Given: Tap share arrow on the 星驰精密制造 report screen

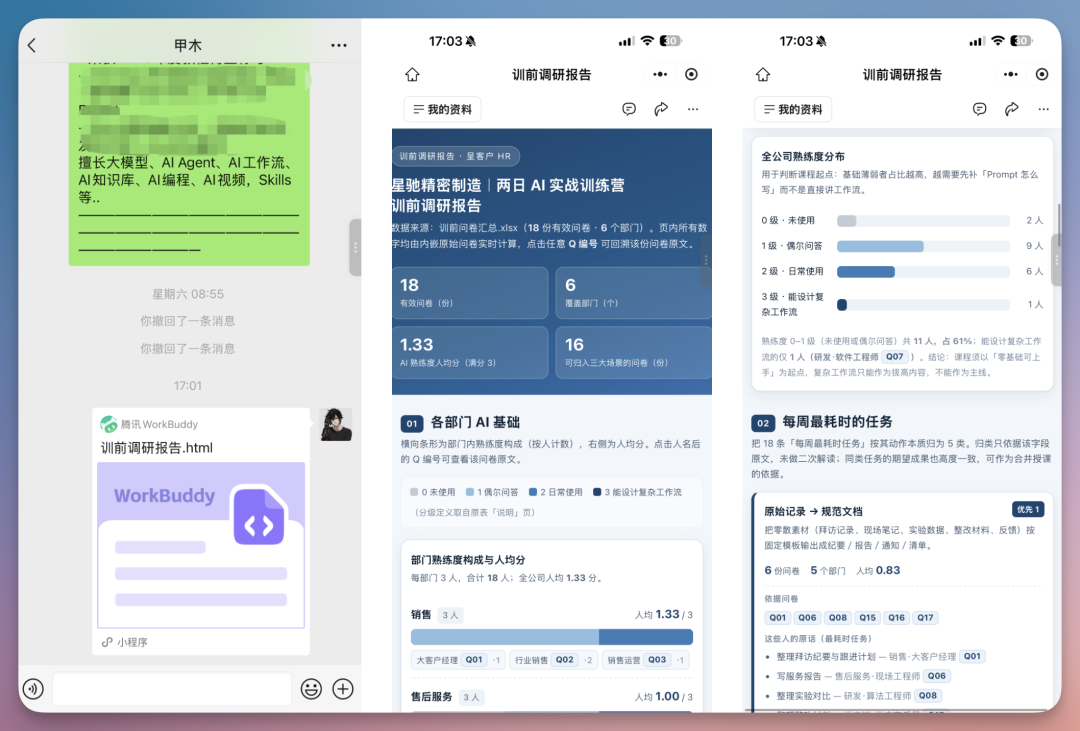Looking at the screenshot, I should tap(661, 109).
